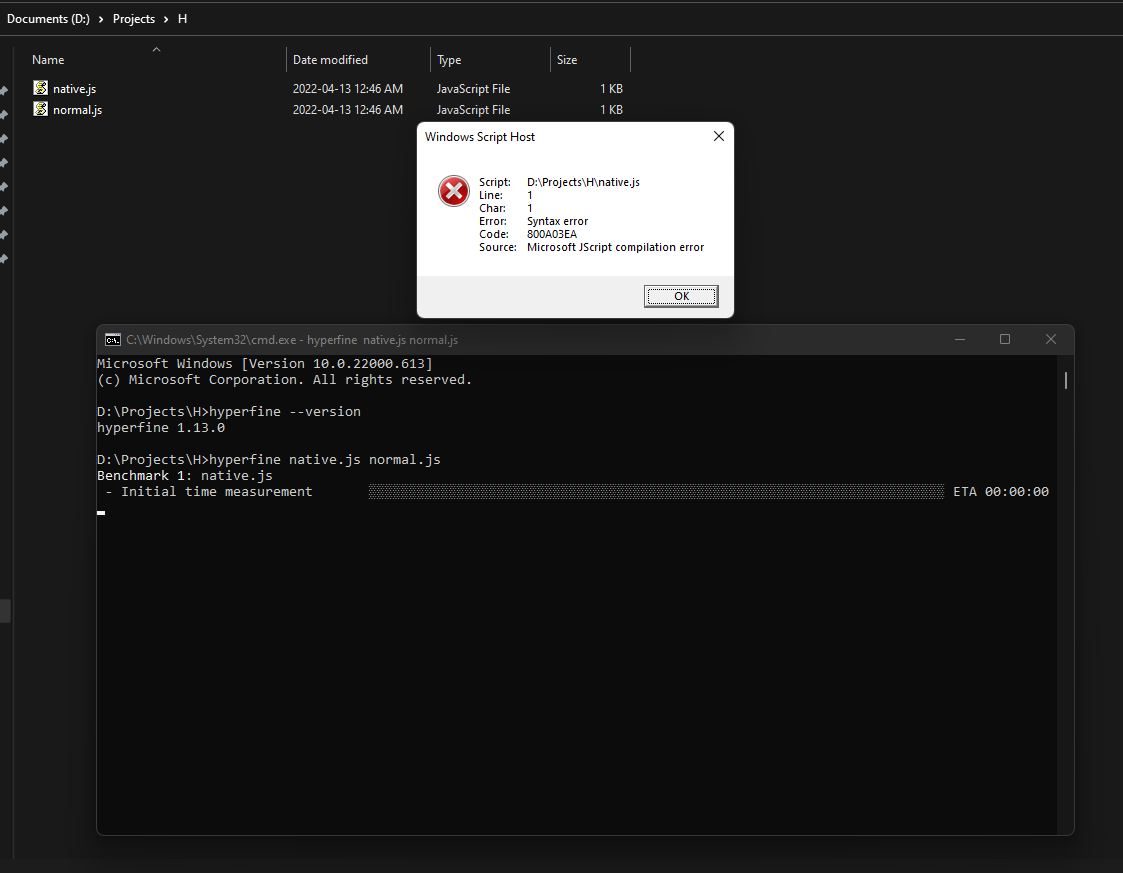Click native.js JavaScript File type cell
This screenshot has height=873, width=1123.
coord(473,89)
